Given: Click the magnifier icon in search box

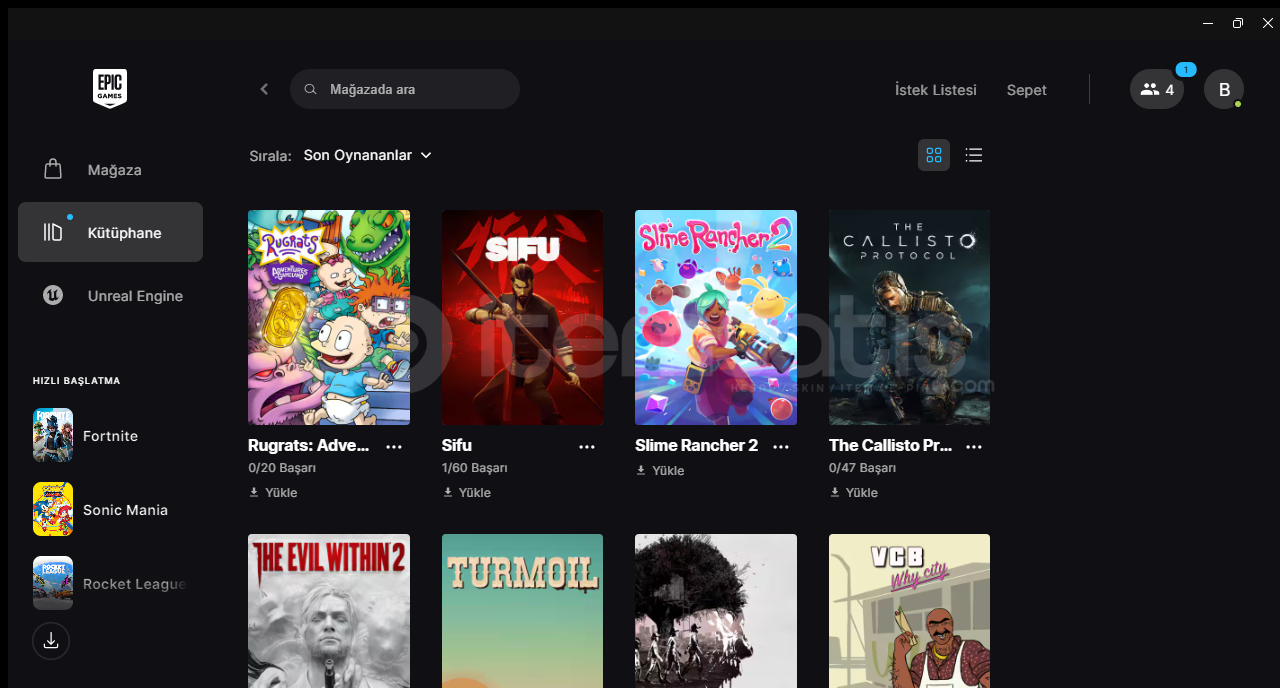Looking at the screenshot, I should [311, 89].
